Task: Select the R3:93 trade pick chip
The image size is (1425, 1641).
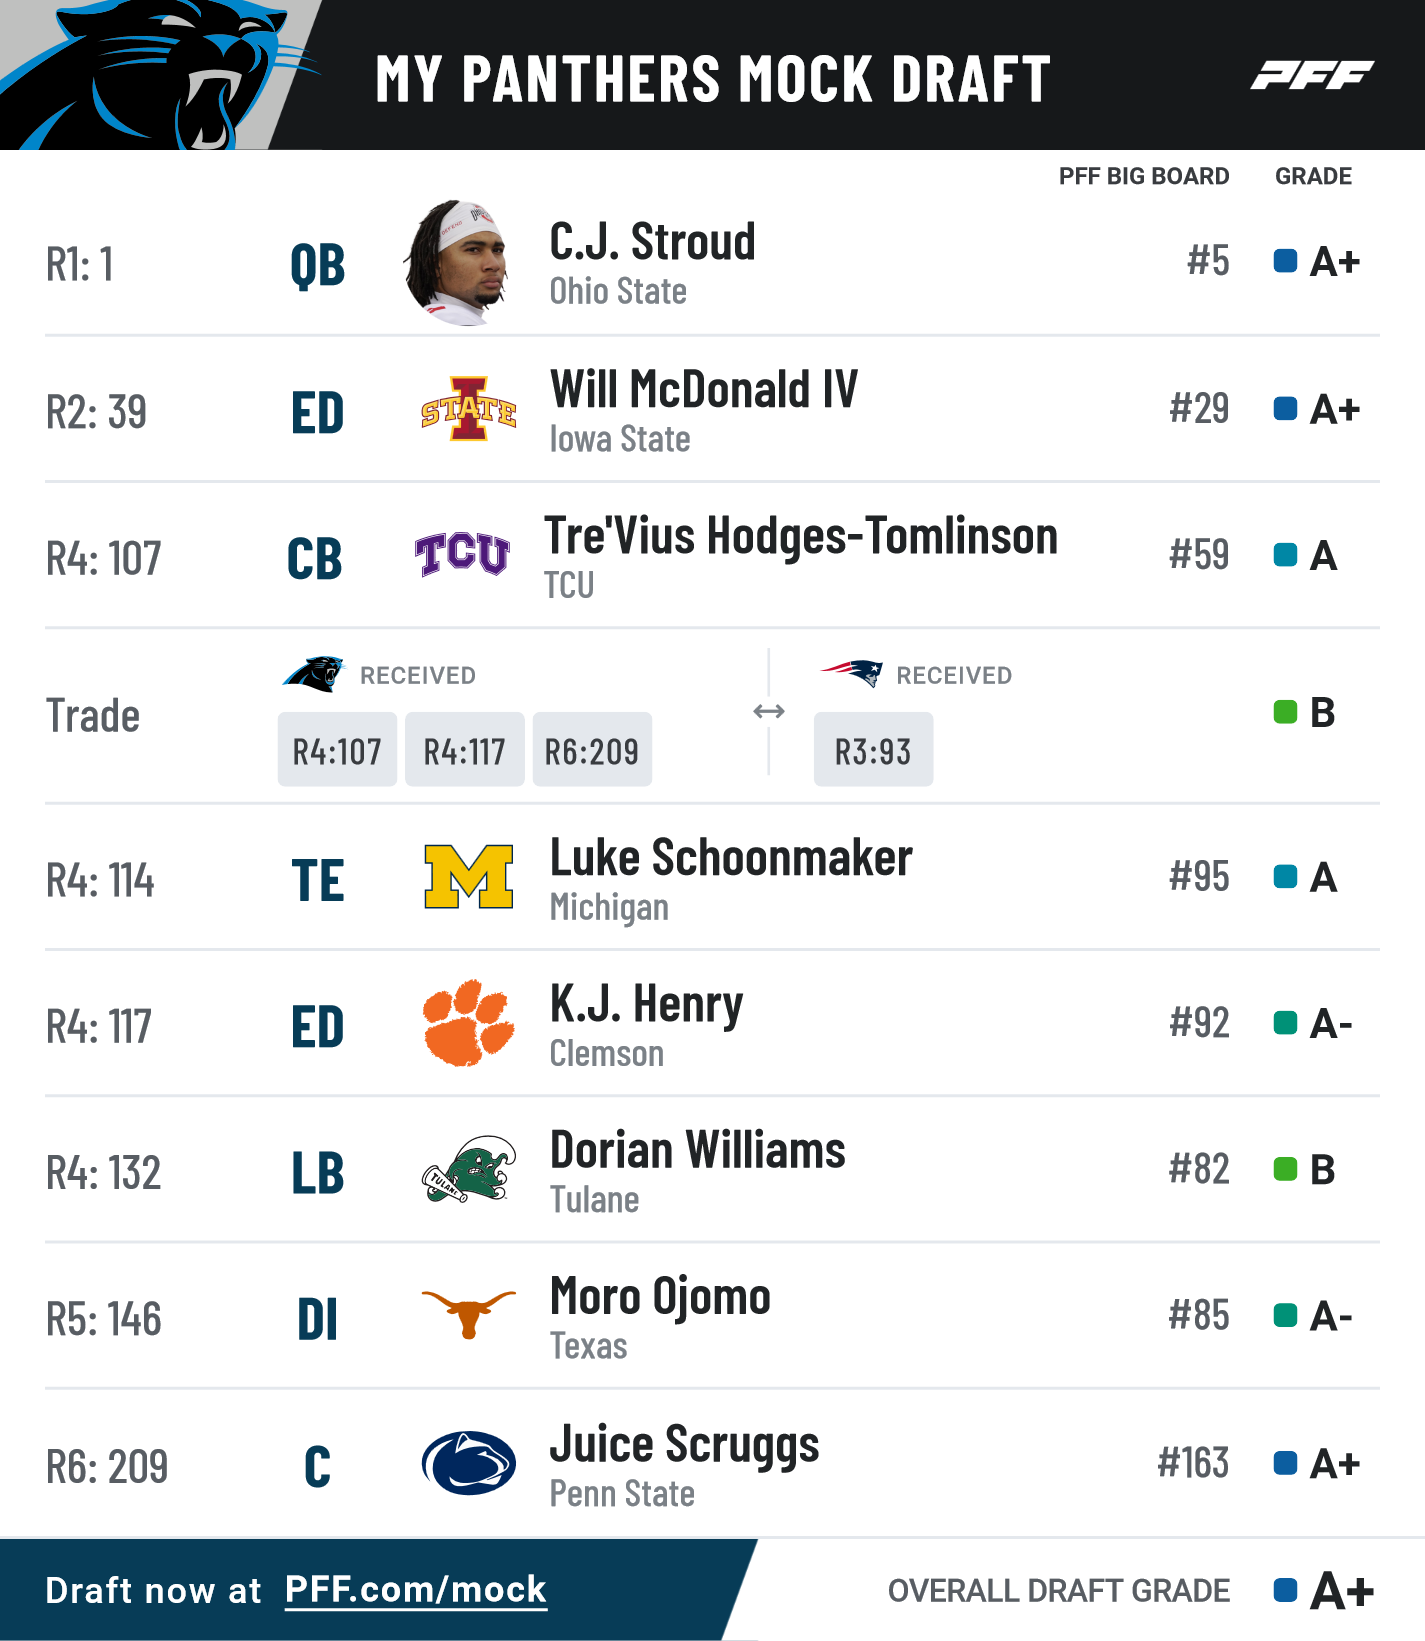Action: coord(873,750)
